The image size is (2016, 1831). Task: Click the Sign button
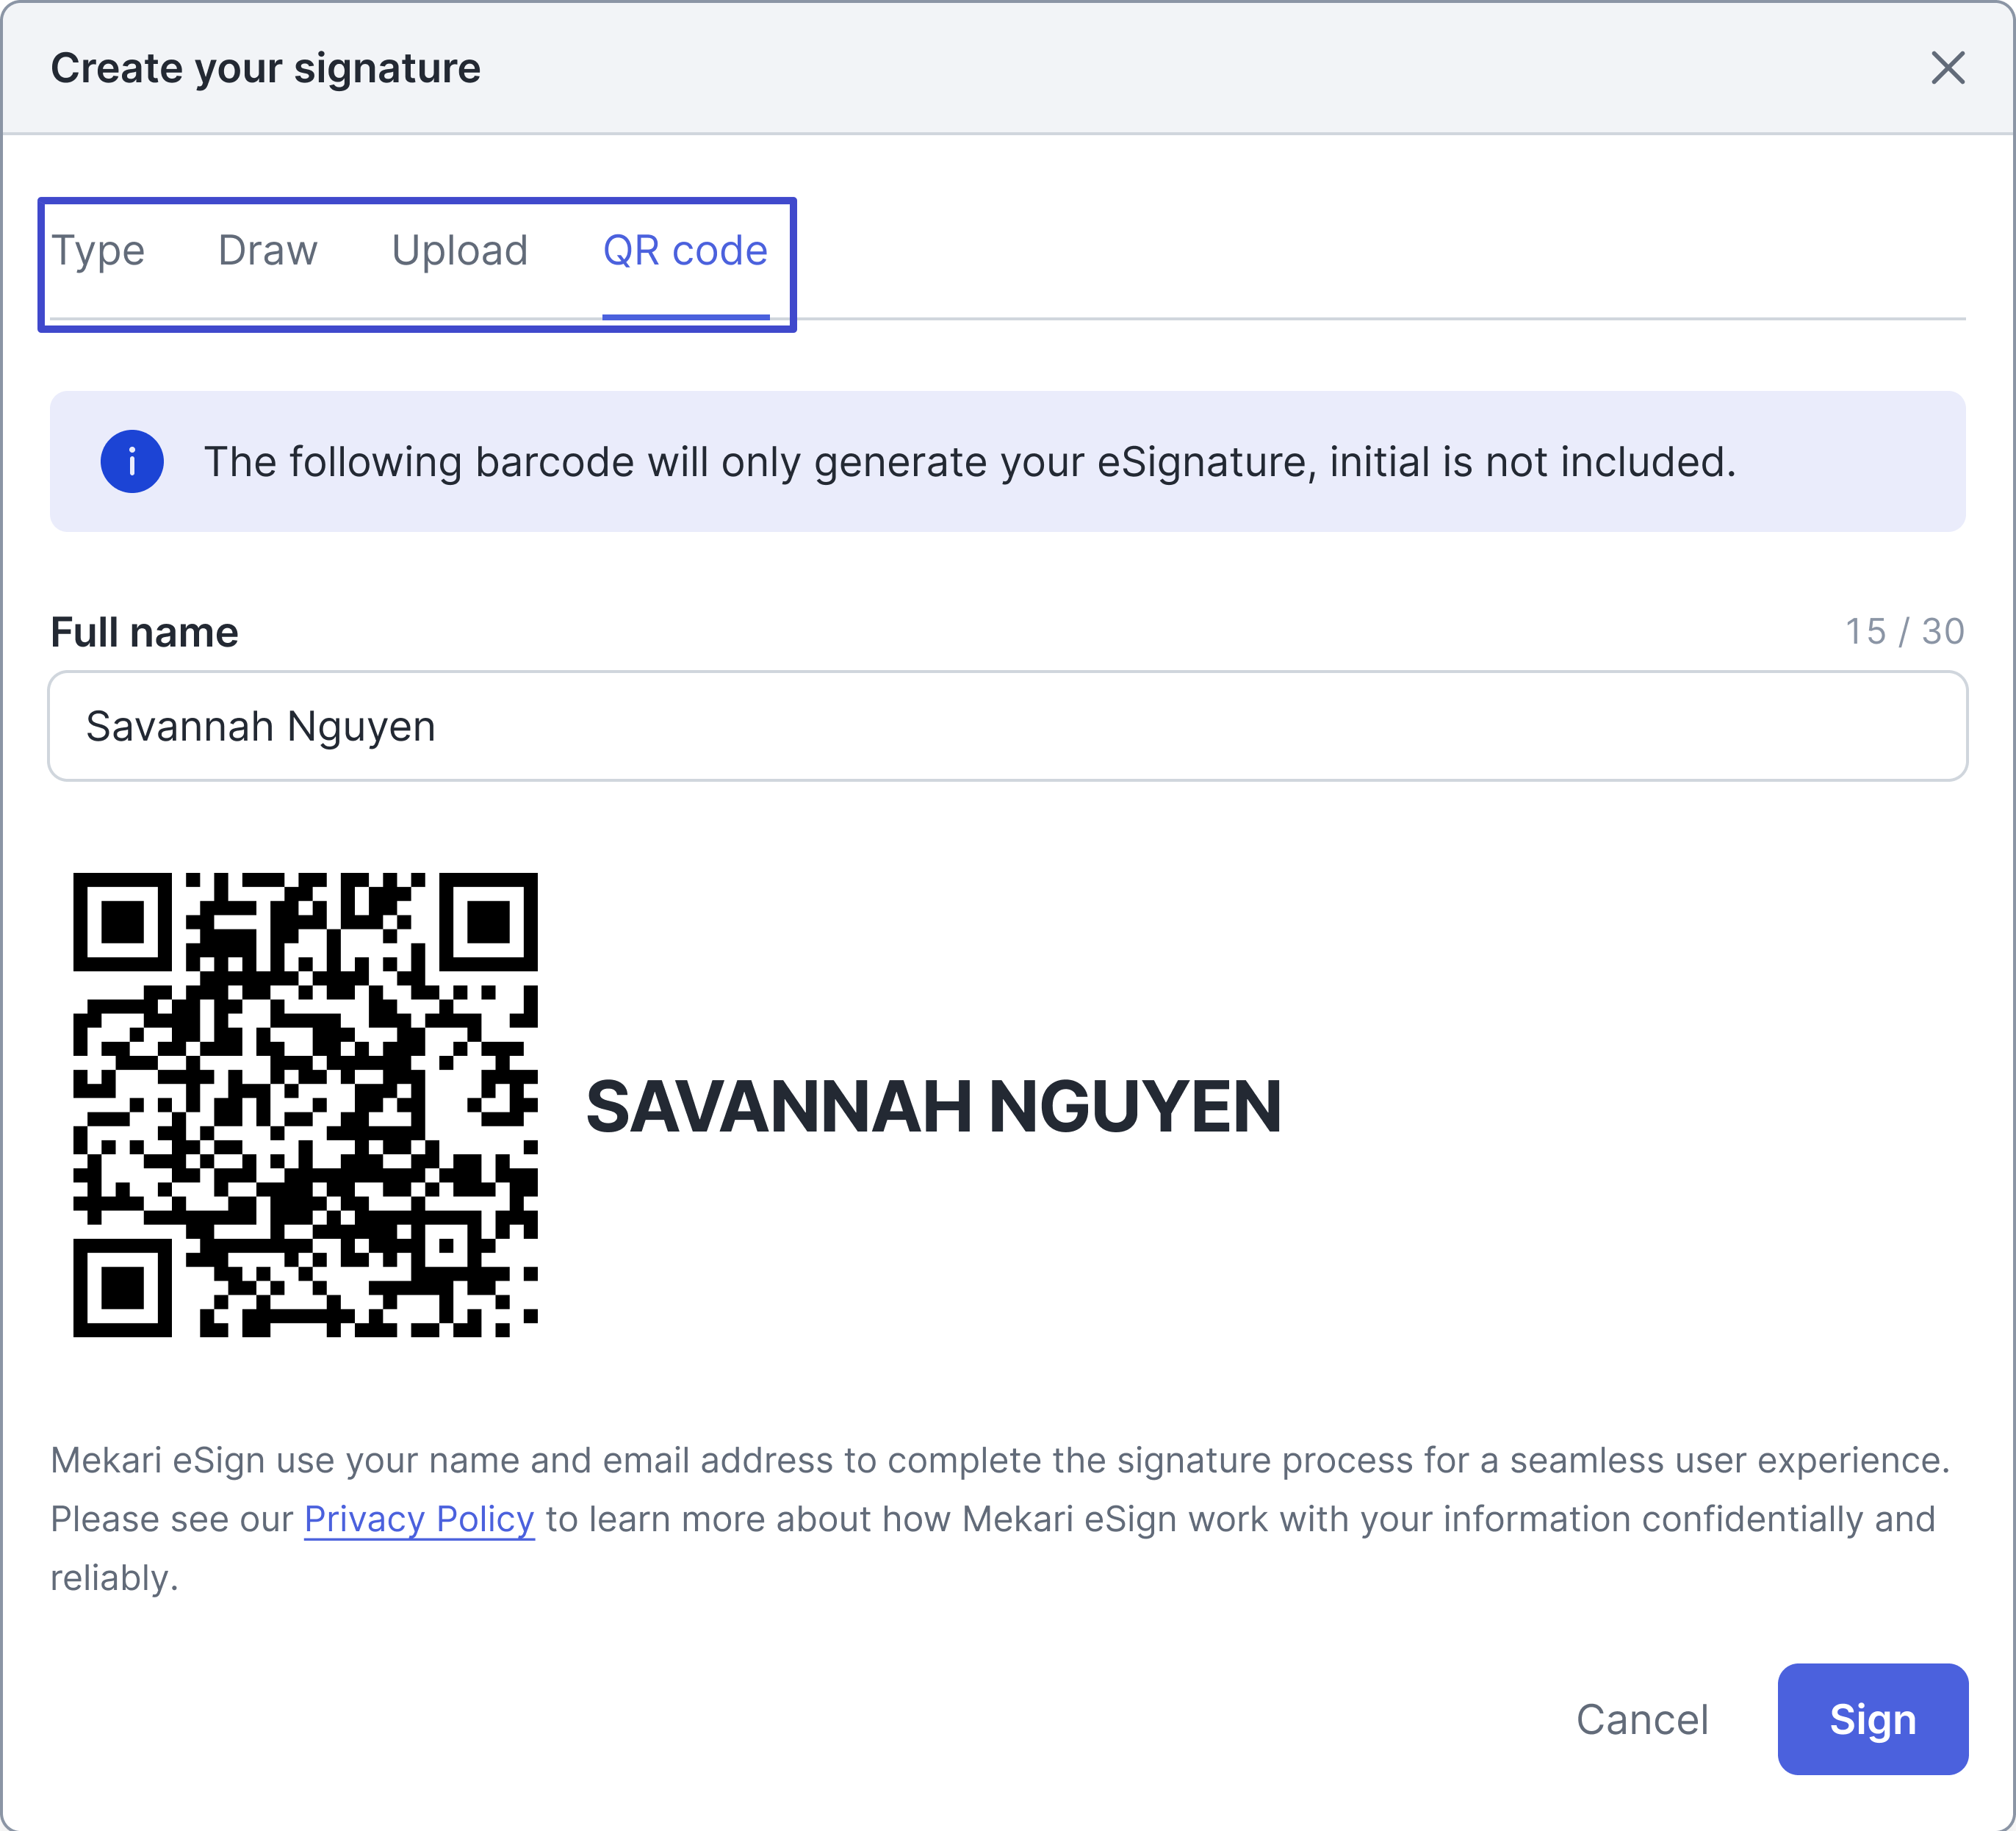click(x=1872, y=1719)
